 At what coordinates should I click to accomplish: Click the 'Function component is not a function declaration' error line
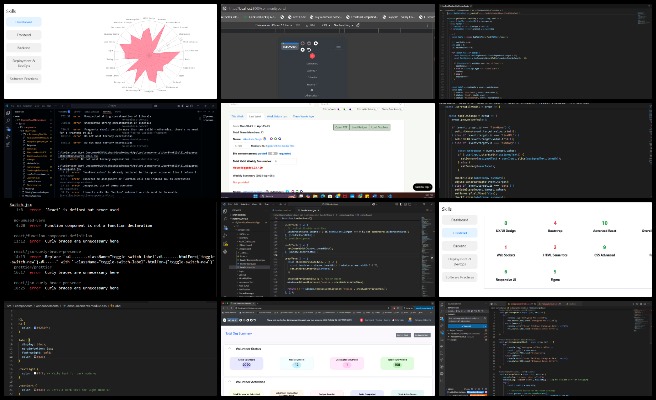tap(83, 226)
